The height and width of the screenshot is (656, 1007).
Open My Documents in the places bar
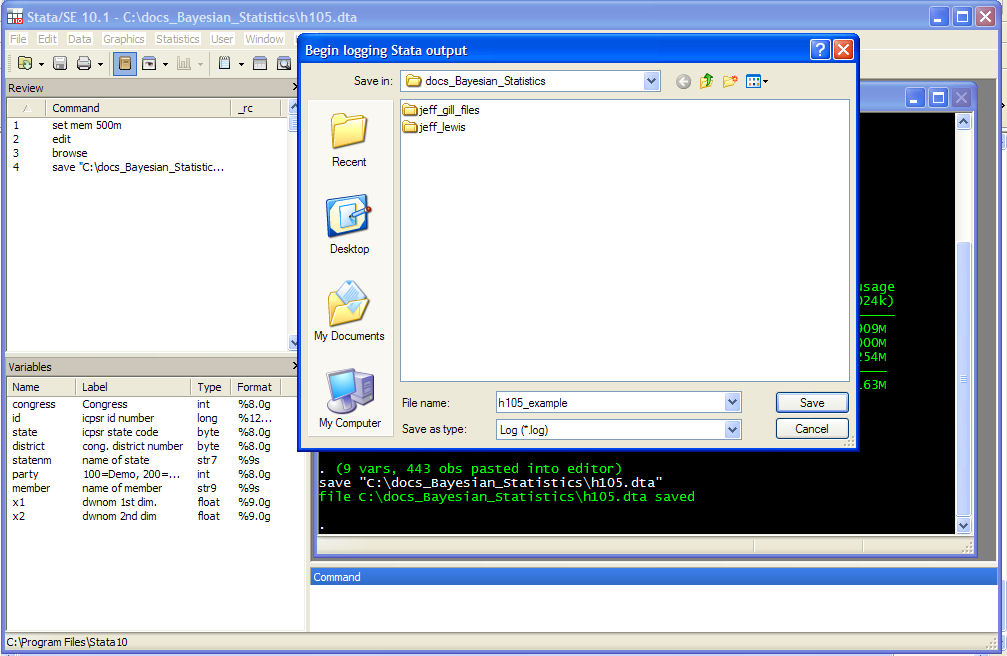349,312
